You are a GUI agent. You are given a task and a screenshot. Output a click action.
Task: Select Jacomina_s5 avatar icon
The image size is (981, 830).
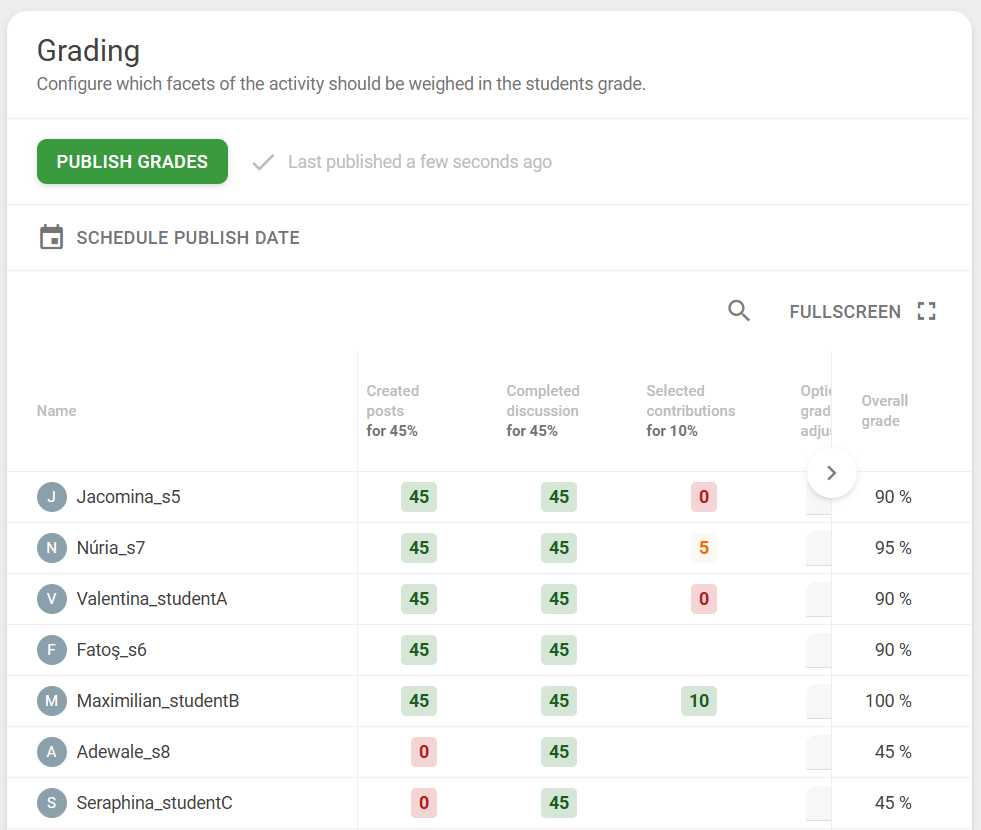point(52,497)
